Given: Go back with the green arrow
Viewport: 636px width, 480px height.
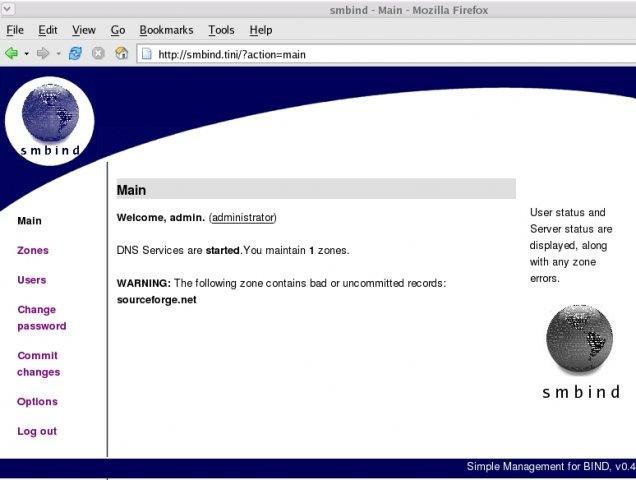Looking at the screenshot, I should pos(11,53).
